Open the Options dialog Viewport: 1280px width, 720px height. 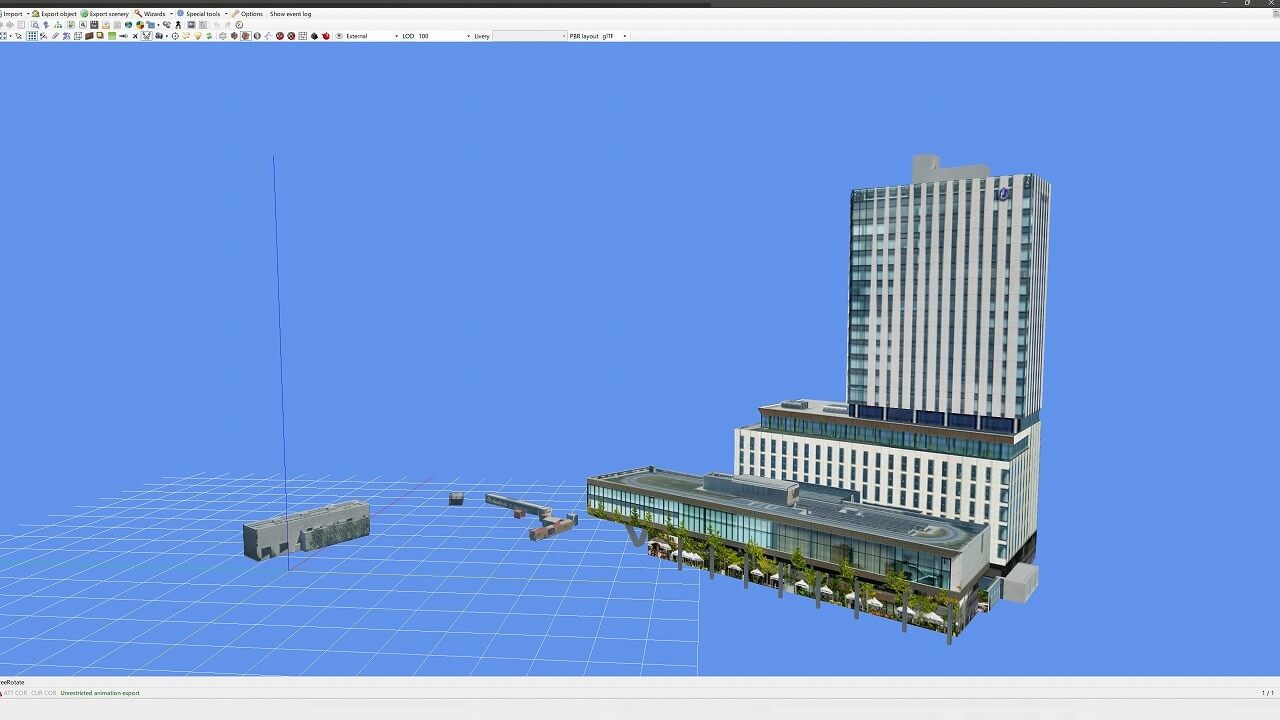250,14
